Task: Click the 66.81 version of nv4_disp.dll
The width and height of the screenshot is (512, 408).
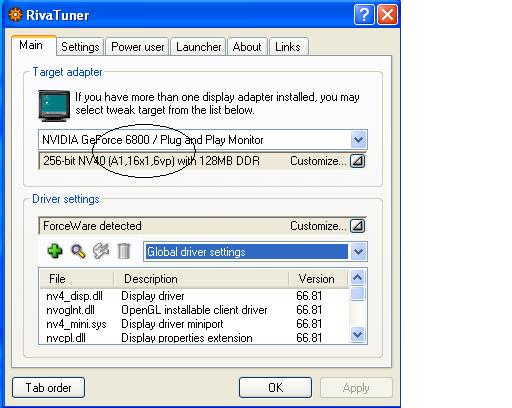Action: click(309, 296)
